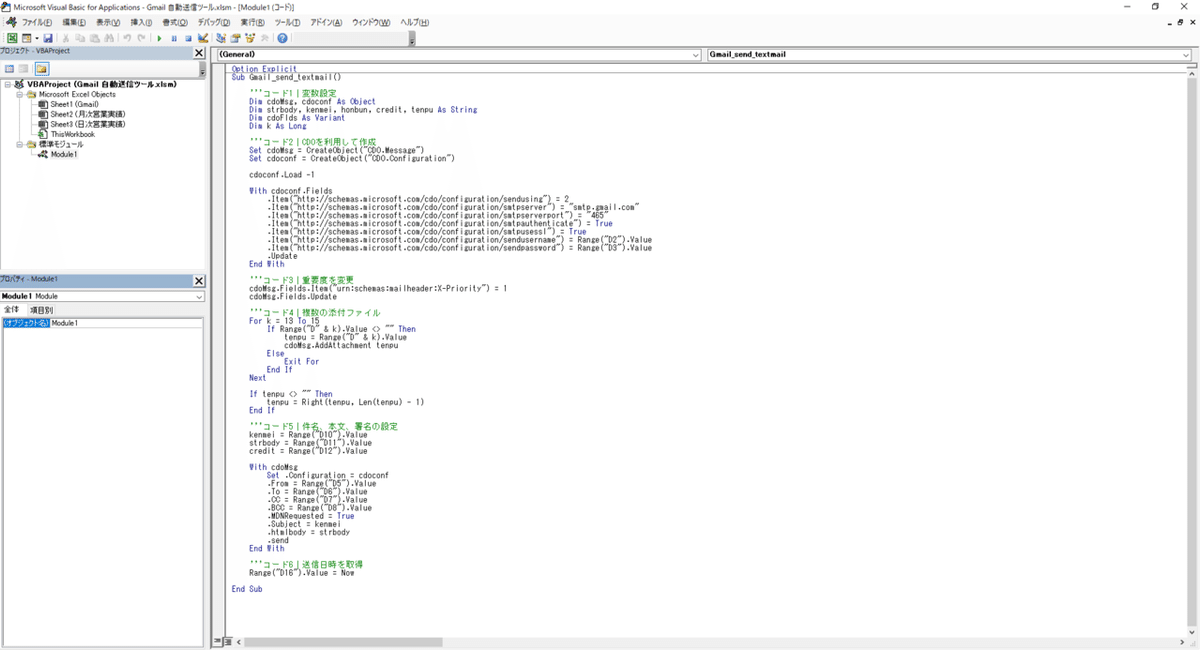Click the Paste icon in toolbar
Screen dimensions: 1200x650
pos(95,38)
